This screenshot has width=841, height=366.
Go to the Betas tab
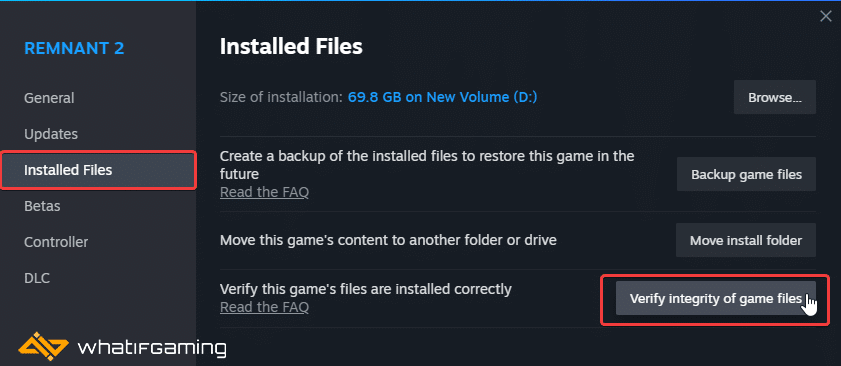coord(42,206)
